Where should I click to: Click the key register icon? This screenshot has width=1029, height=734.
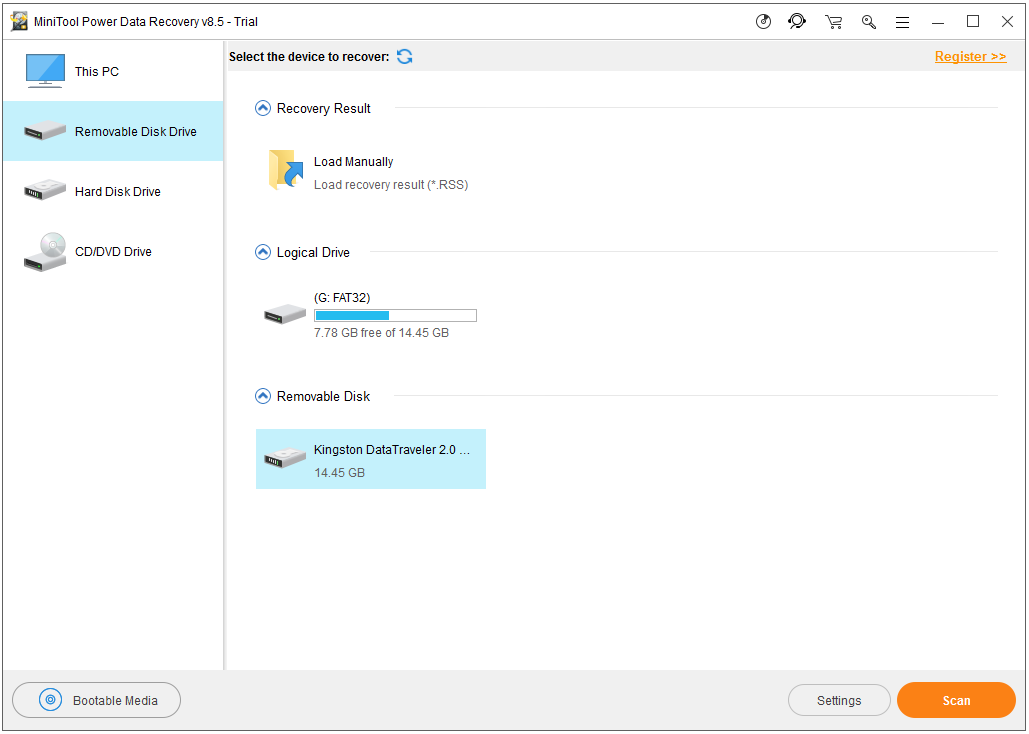(869, 22)
